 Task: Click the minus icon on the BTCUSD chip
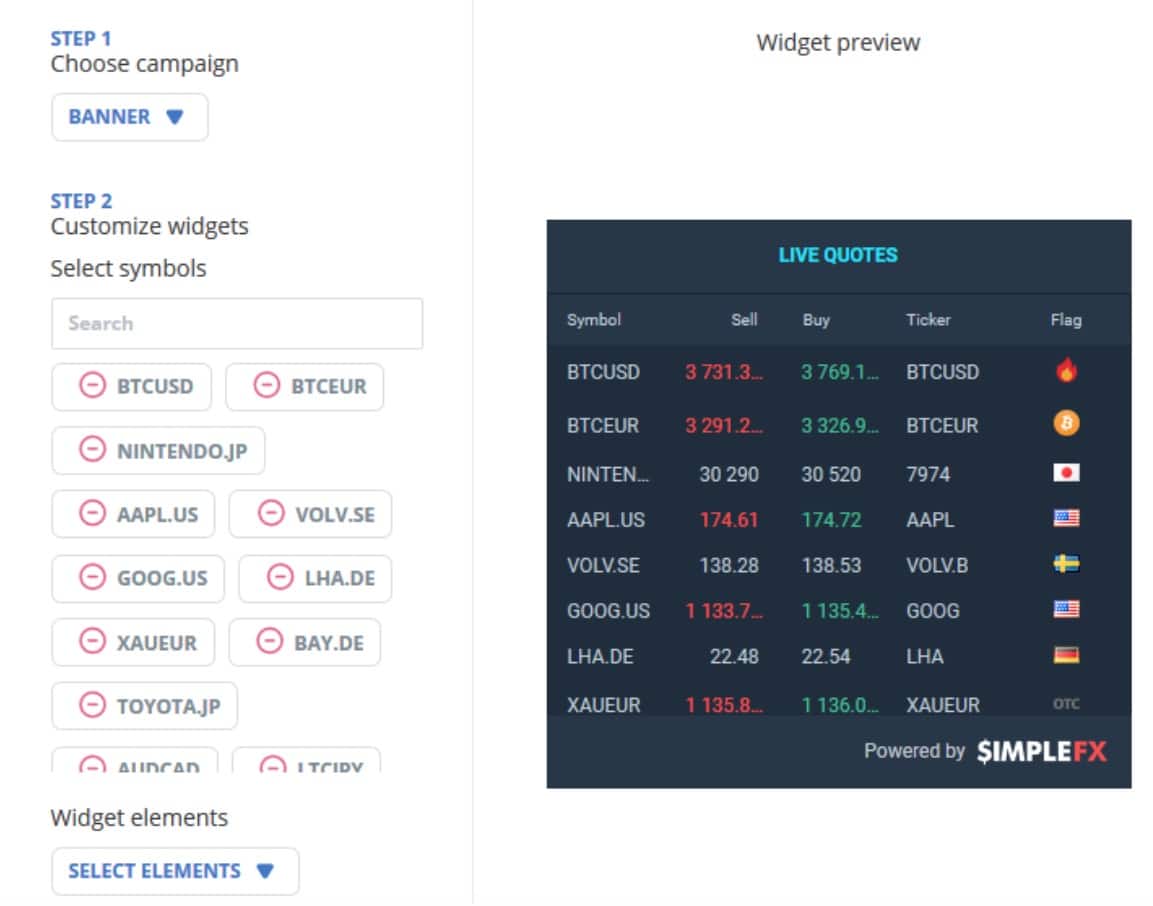pos(92,386)
